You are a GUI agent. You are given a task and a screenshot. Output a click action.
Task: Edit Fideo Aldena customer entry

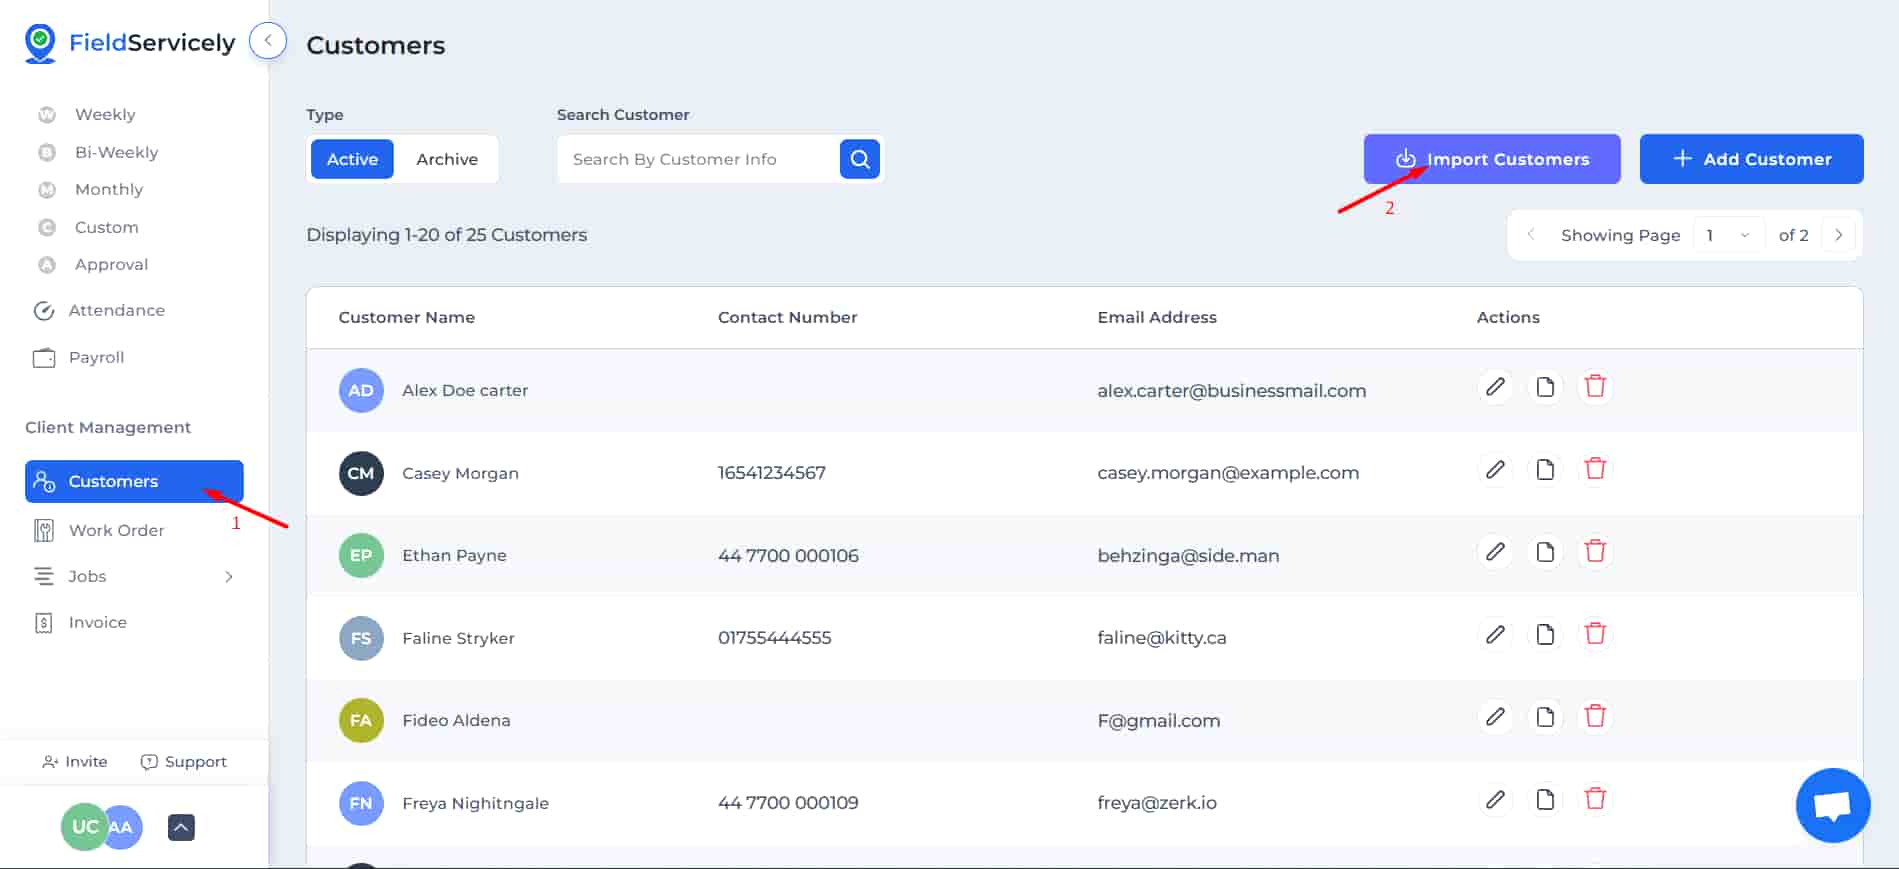coord(1495,717)
